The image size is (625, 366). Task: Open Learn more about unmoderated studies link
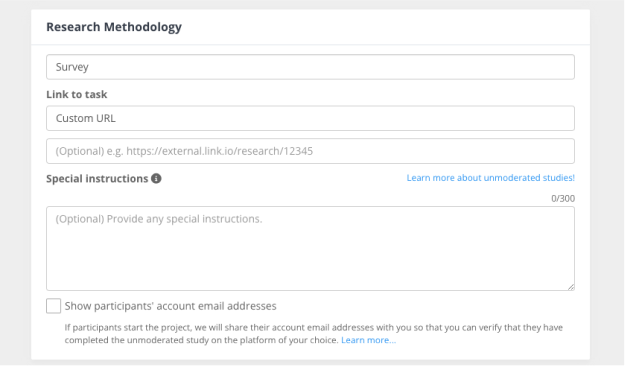point(490,178)
